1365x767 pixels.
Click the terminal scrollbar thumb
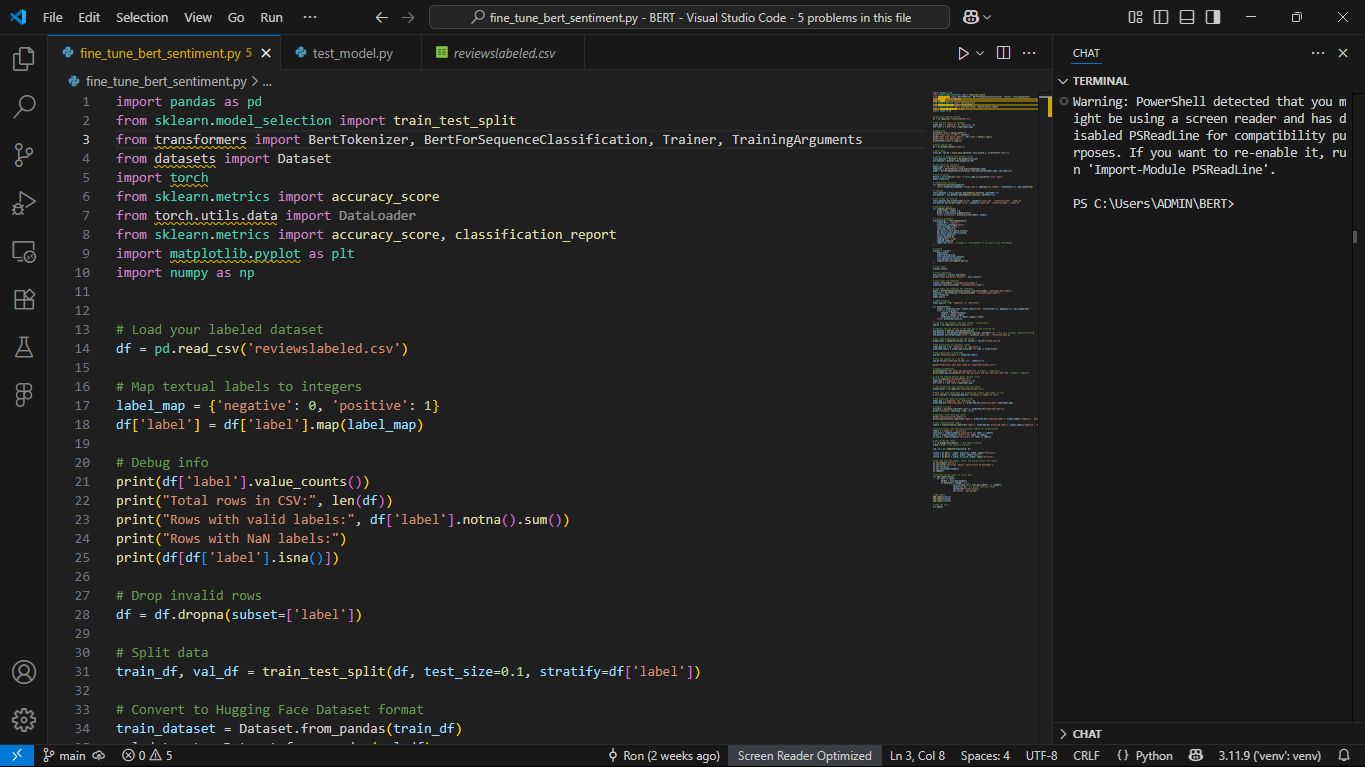click(x=1355, y=237)
